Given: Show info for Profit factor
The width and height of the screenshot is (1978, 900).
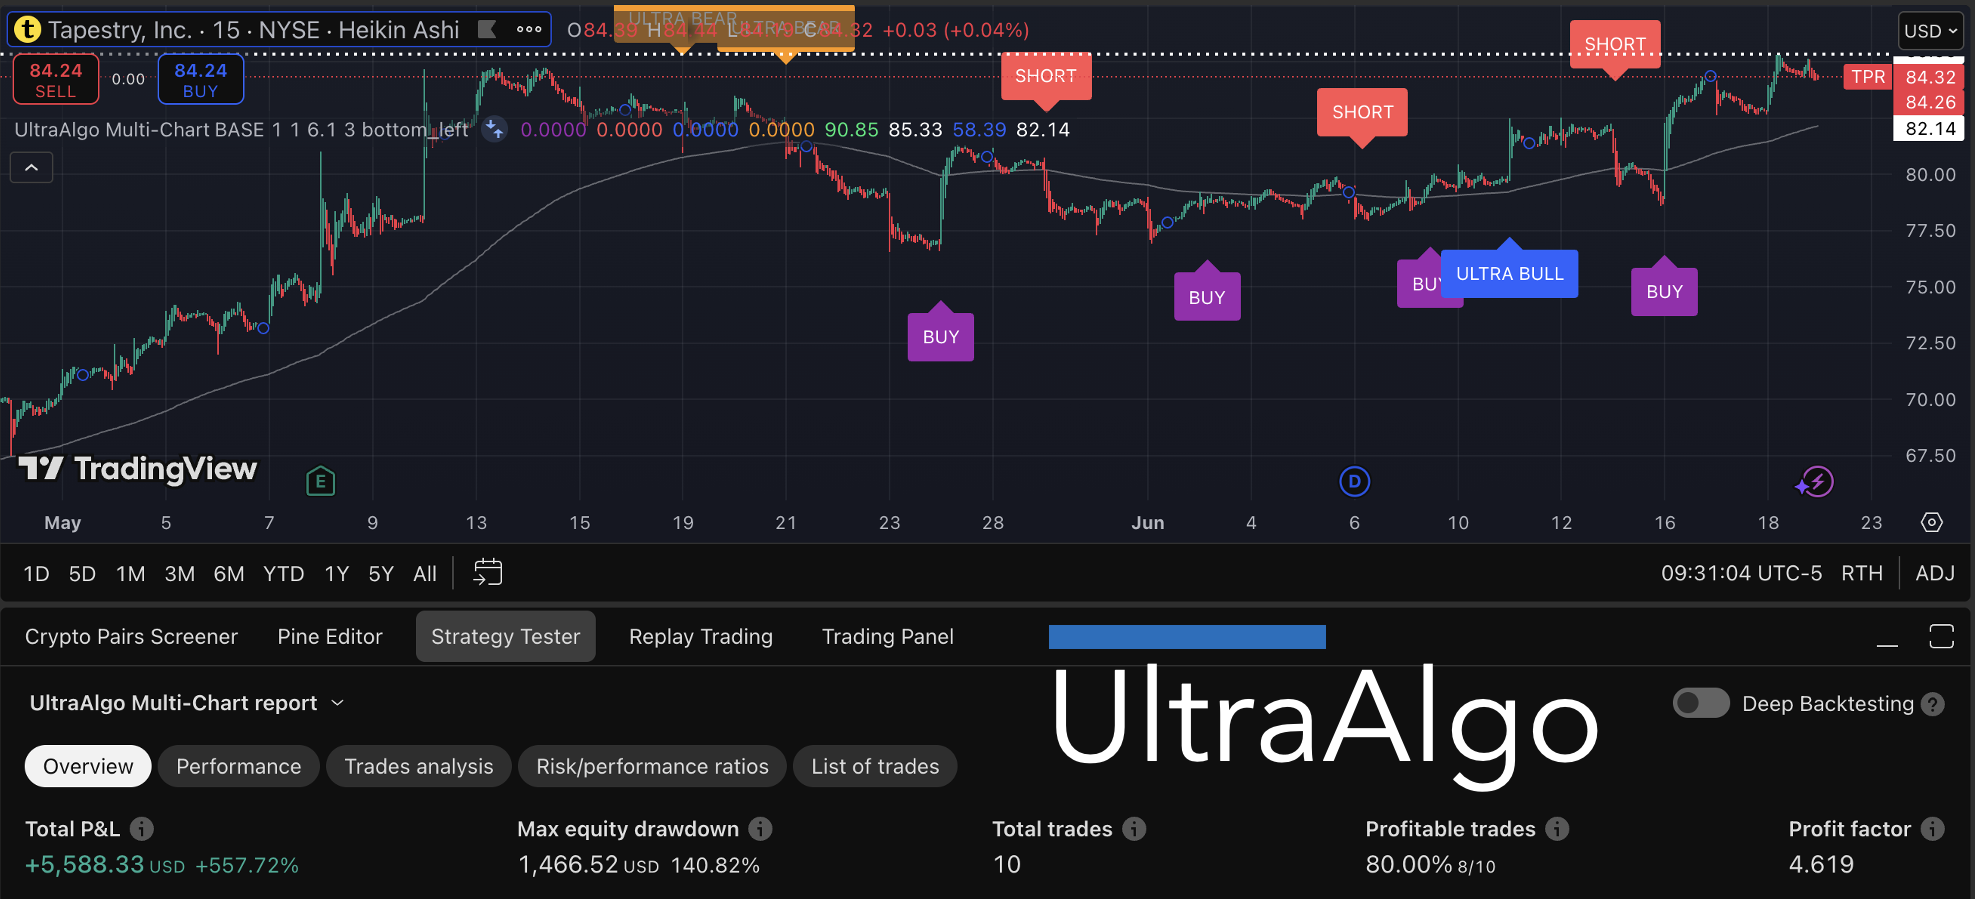Looking at the screenshot, I should click(1933, 829).
